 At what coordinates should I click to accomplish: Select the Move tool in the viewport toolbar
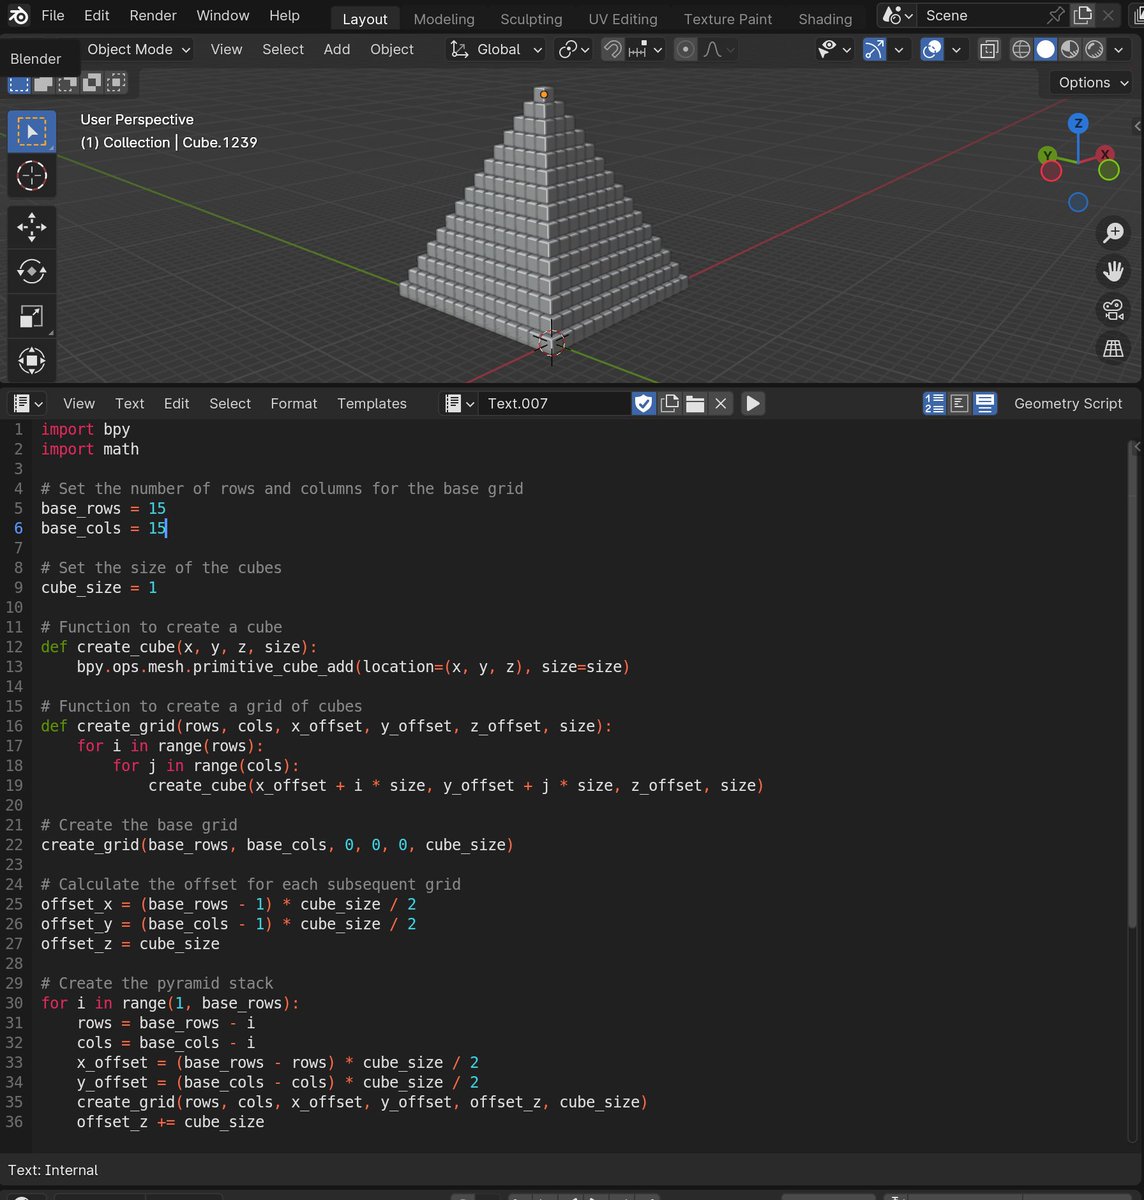[x=32, y=227]
